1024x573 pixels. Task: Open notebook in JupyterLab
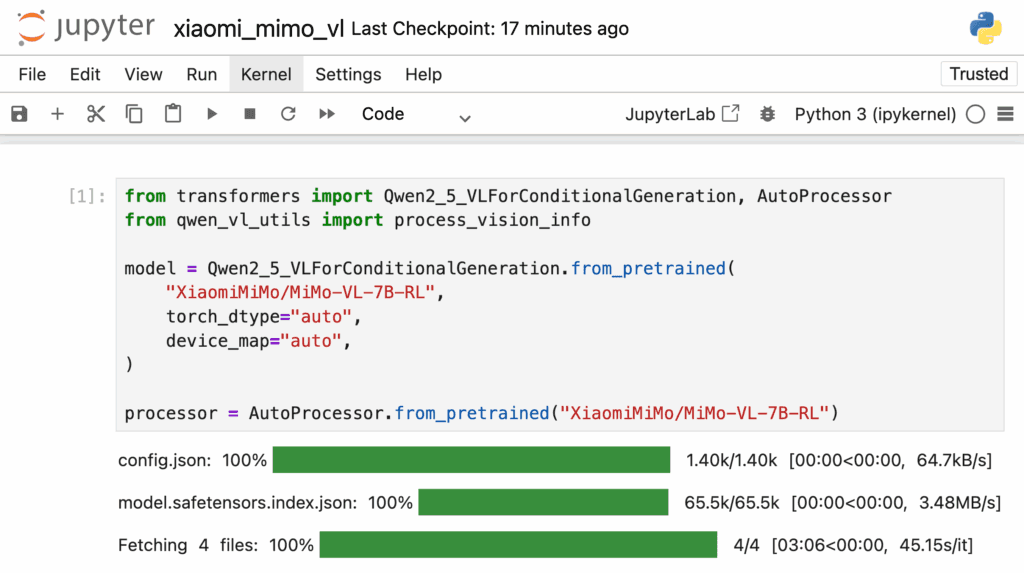(x=682, y=114)
